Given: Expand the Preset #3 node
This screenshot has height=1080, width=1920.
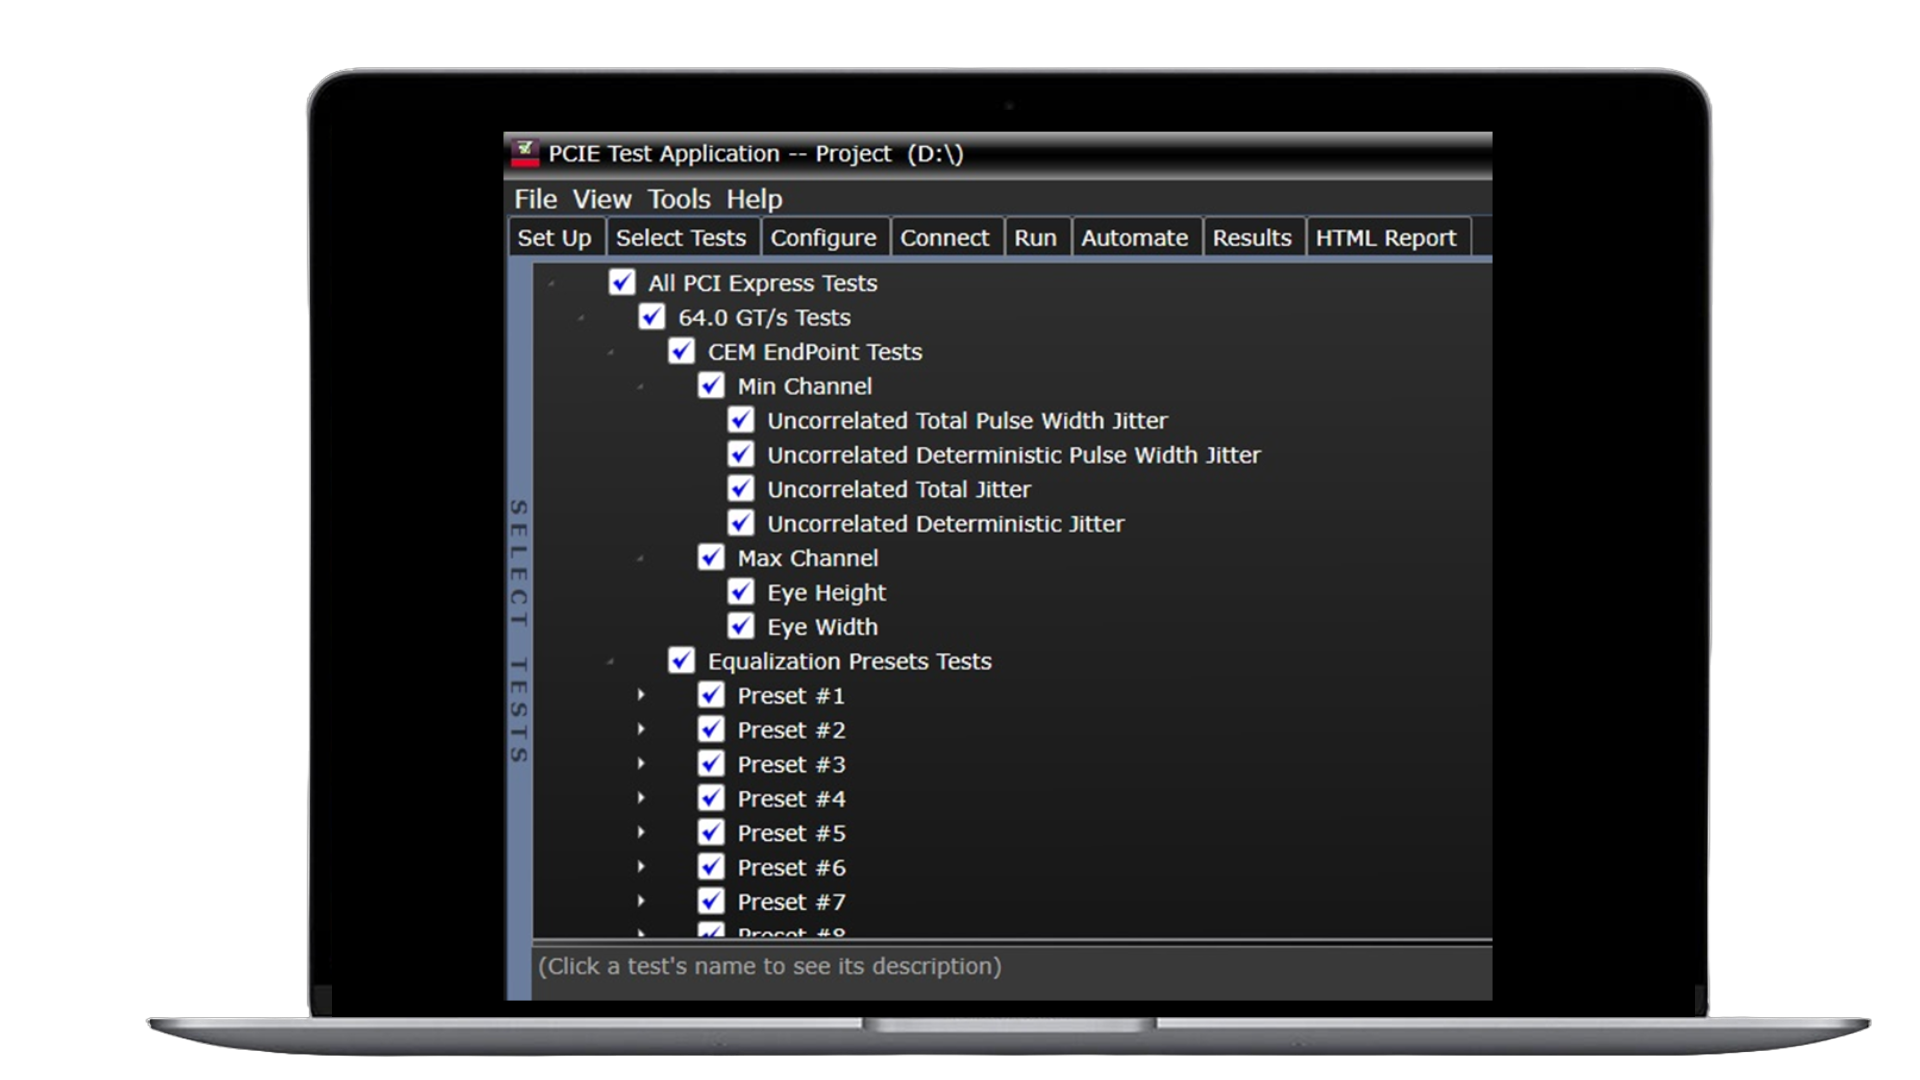Looking at the screenshot, I should (x=641, y=764).
